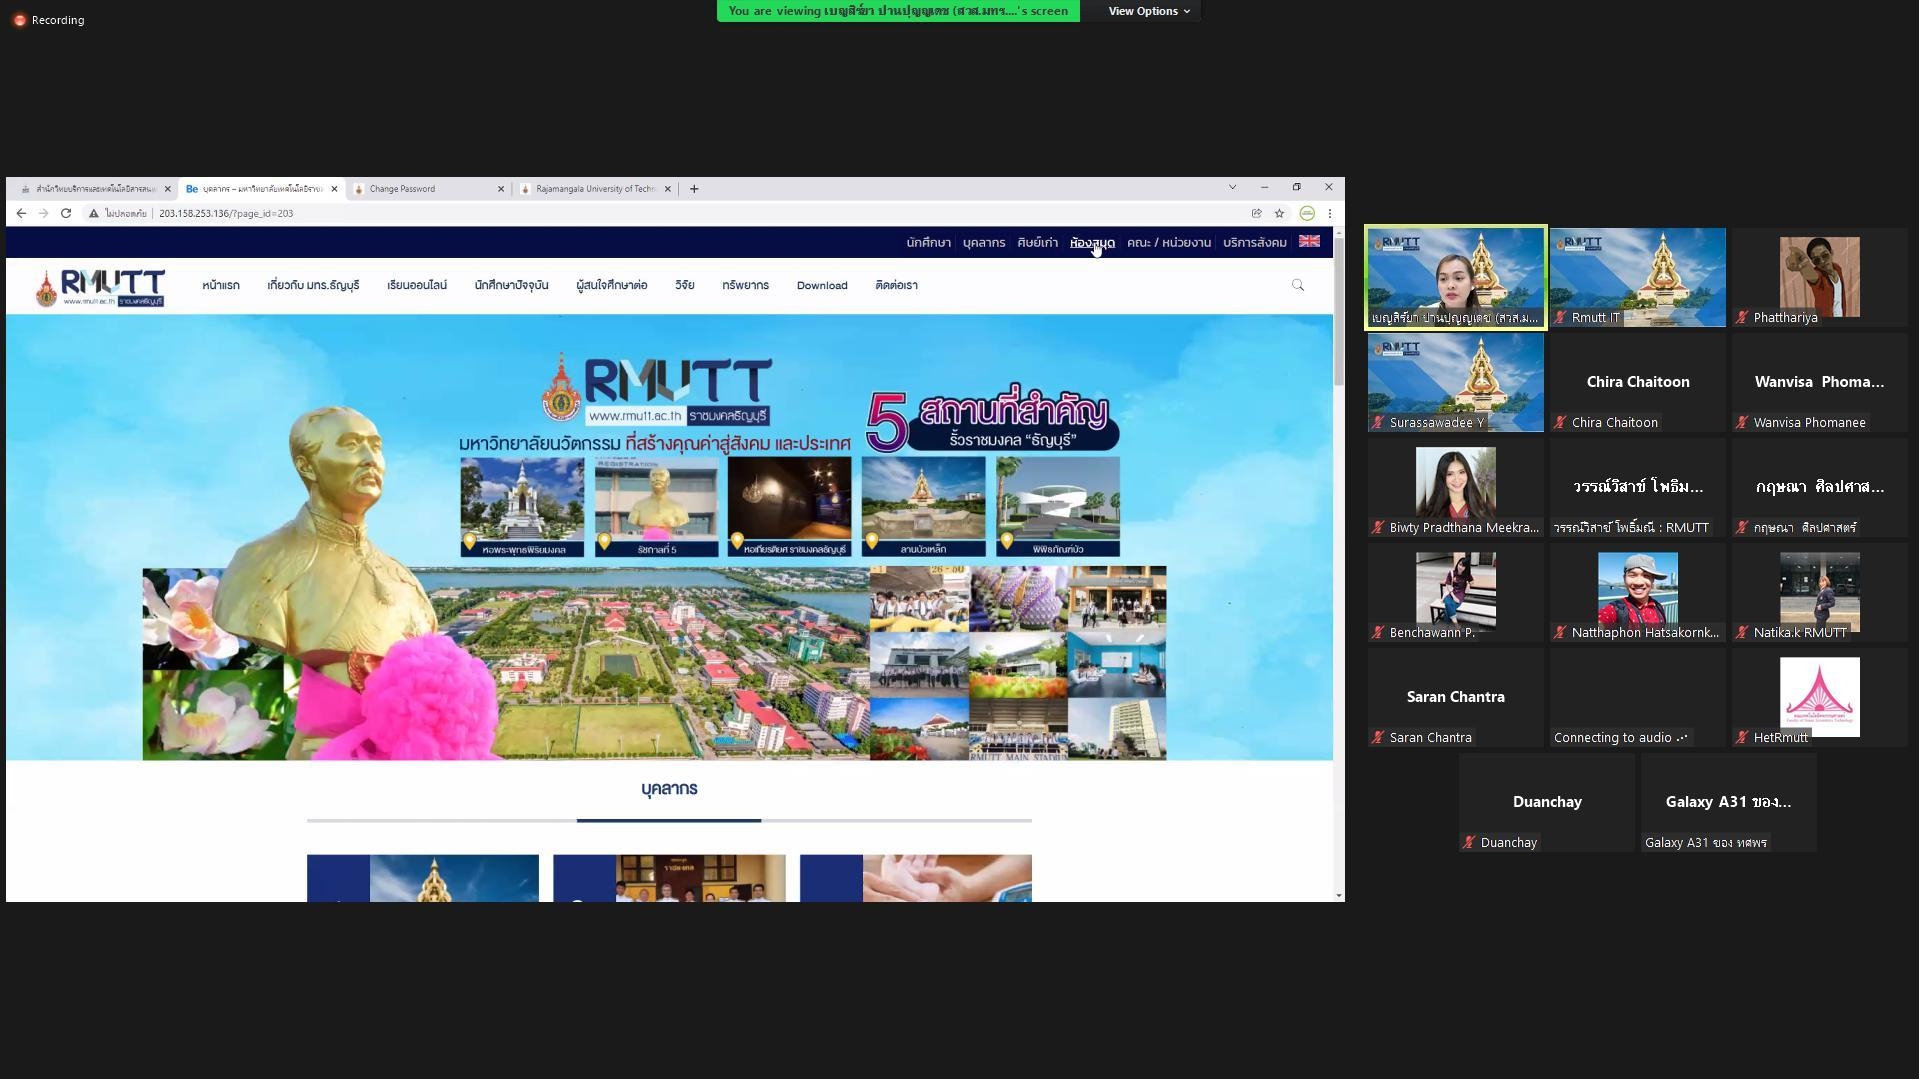Click the Recording indicator icon
Screen dimensions: 1919x1079
point(19,20)
